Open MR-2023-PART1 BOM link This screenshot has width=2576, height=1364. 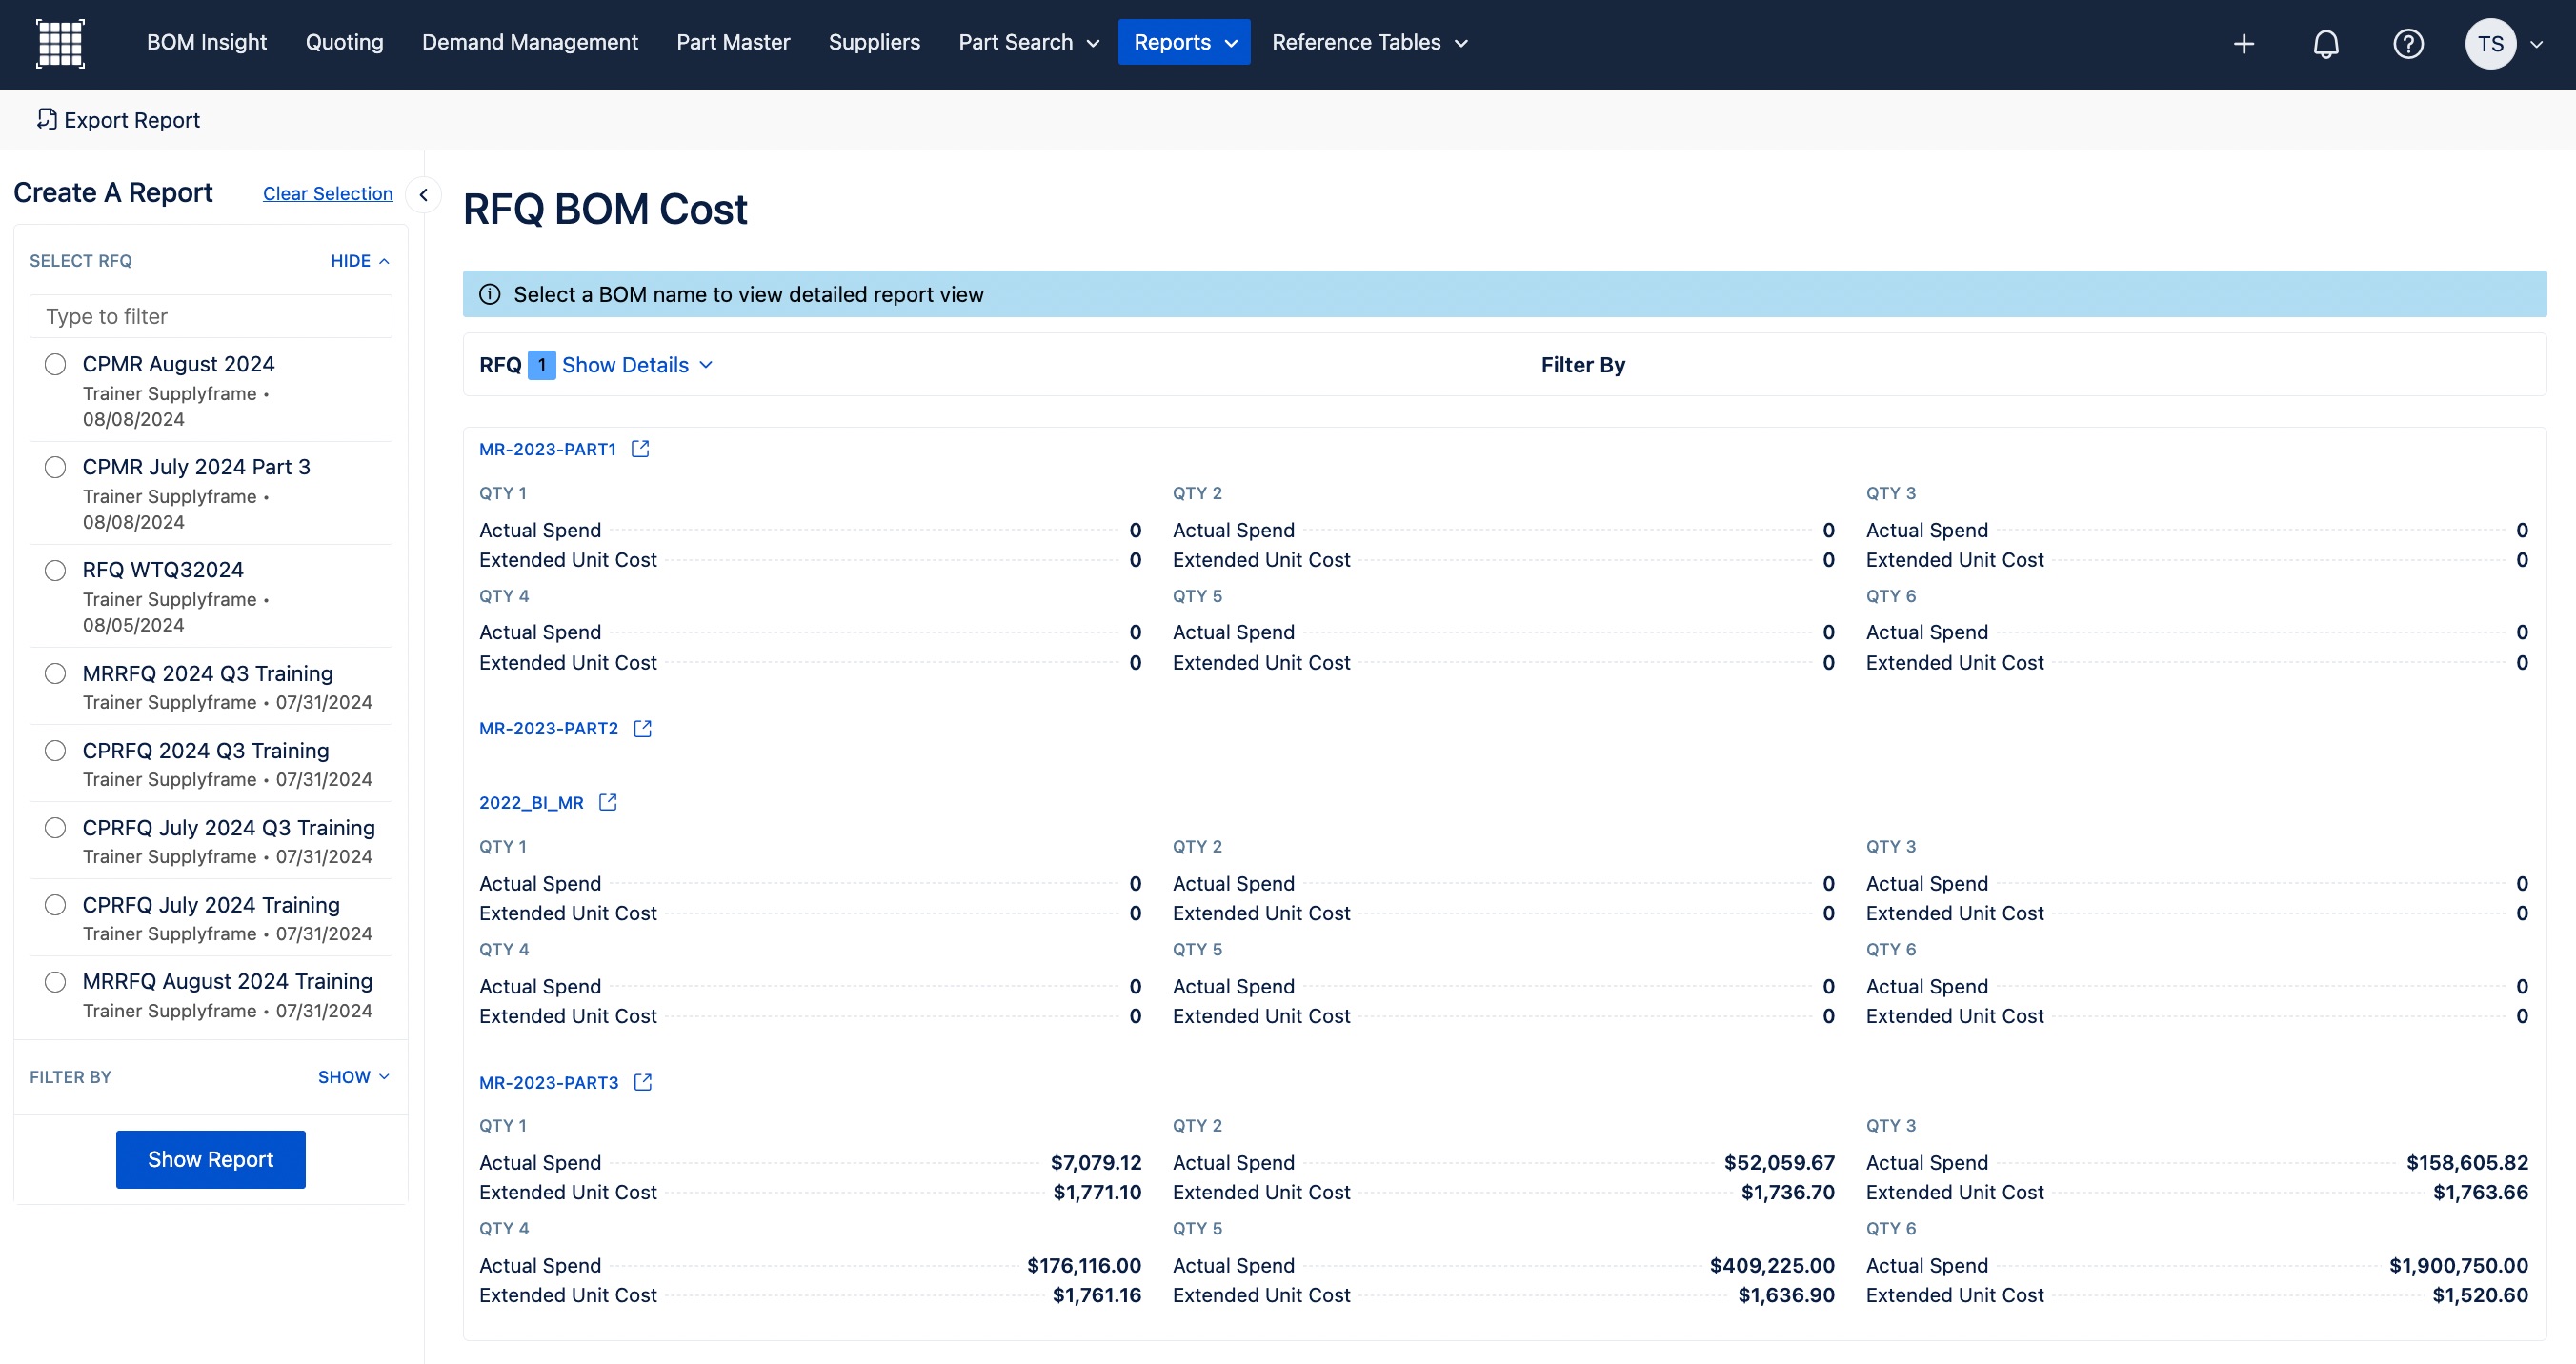548,449
